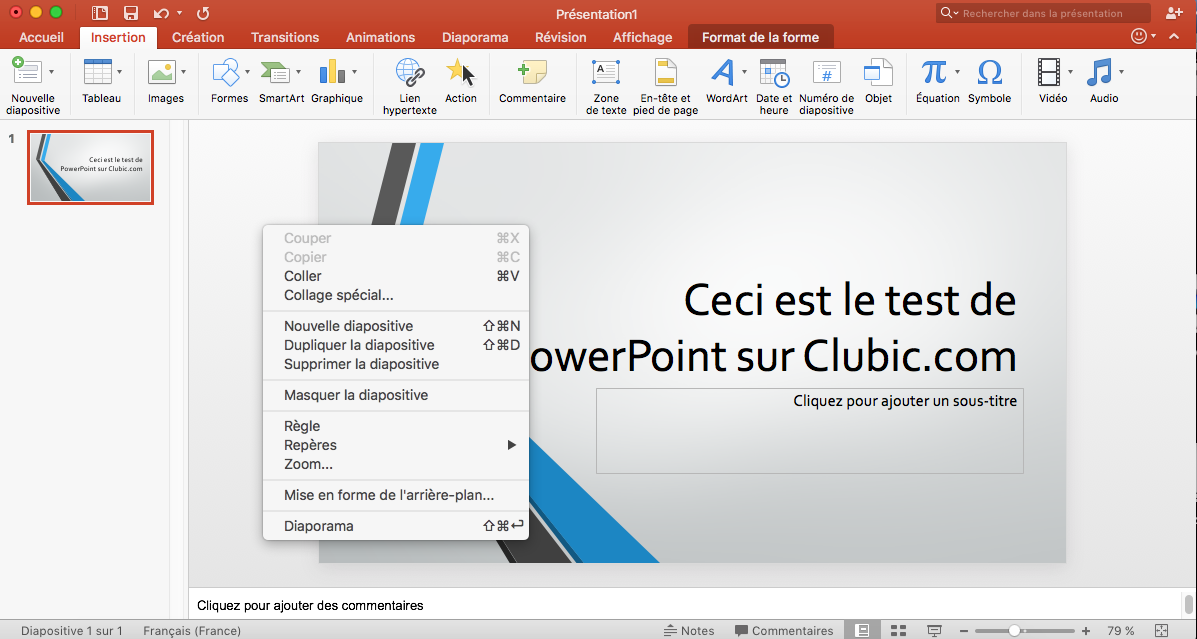
Task: Choose Coller in context menu
Action: coord(395,276)
